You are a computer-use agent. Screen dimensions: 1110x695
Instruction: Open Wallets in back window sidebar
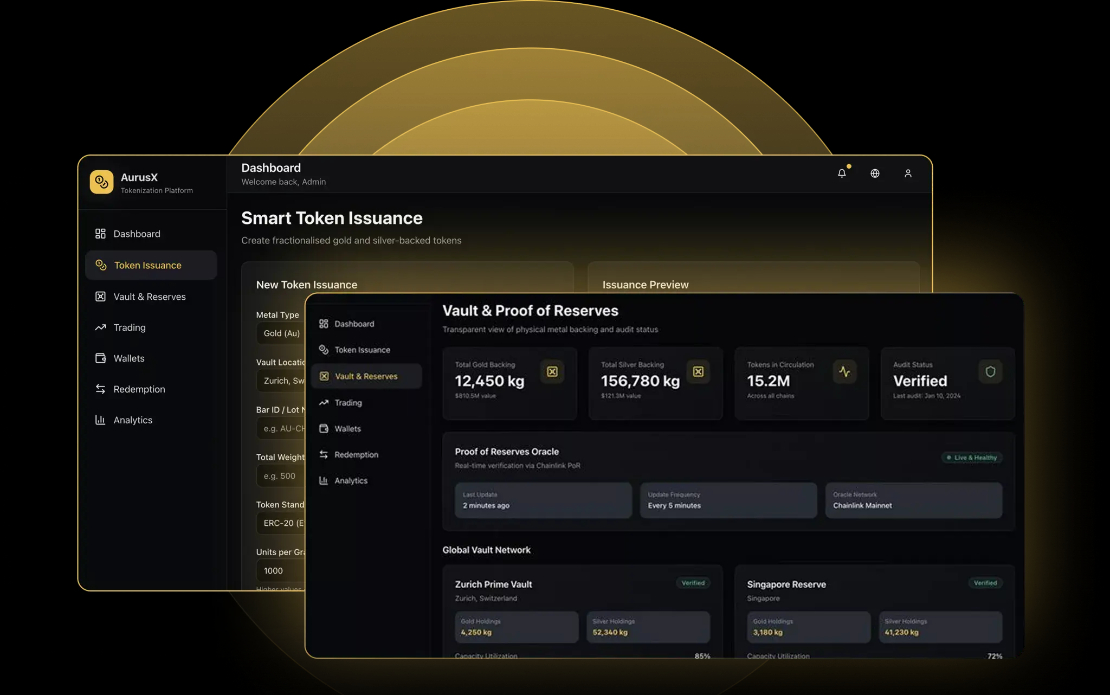151,358
